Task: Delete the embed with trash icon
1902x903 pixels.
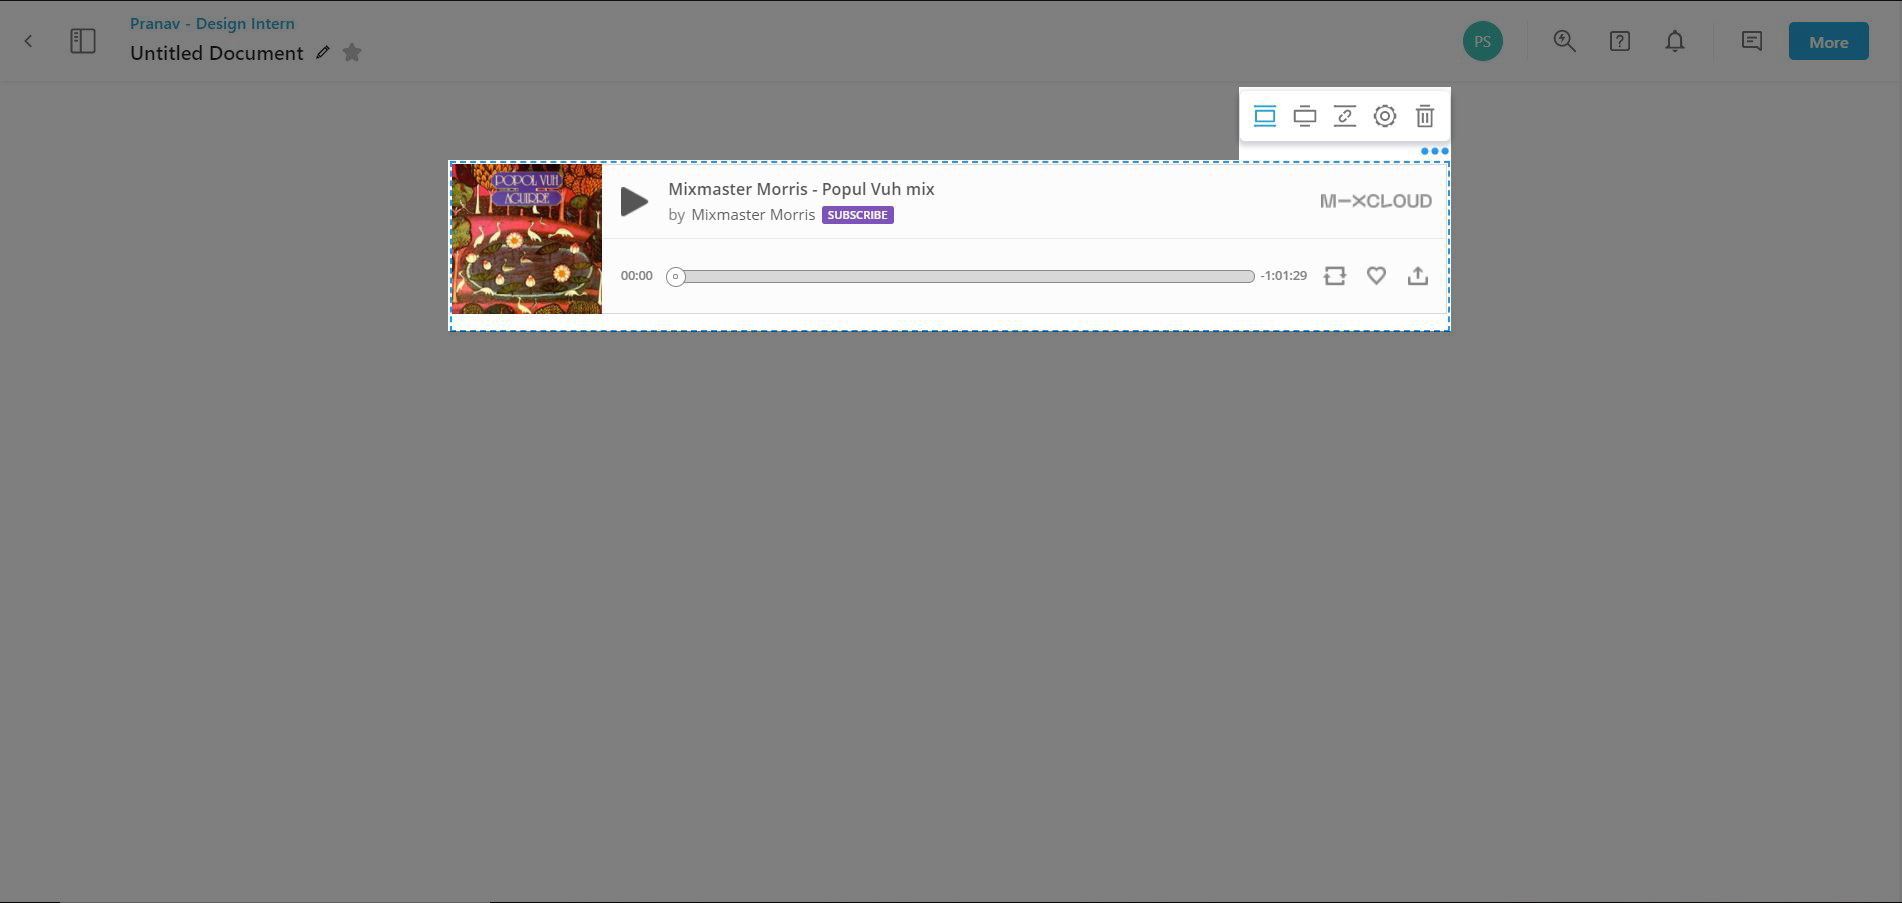Action: (1425, 116)
